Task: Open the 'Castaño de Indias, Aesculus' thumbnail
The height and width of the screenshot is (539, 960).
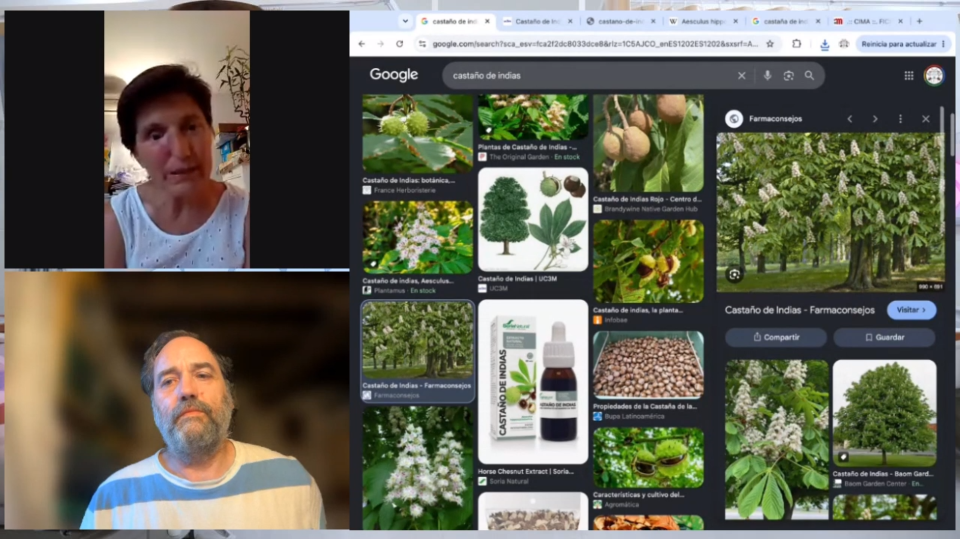Action: tap(418, 238)
